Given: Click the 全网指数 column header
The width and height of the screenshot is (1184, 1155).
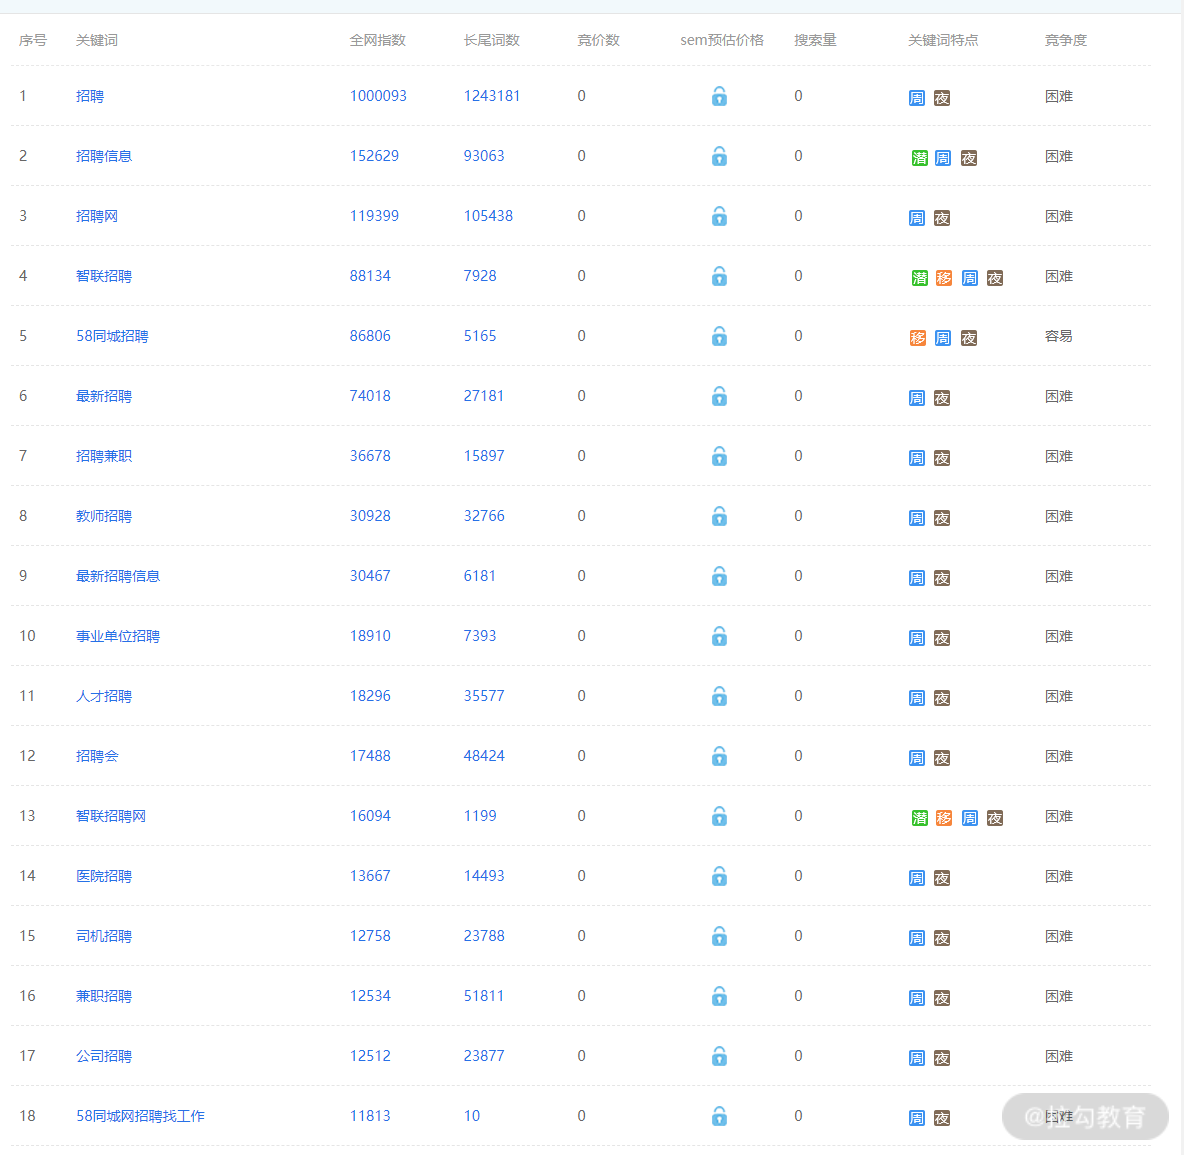Looking at the screenshot, I should tap(378, 40).
